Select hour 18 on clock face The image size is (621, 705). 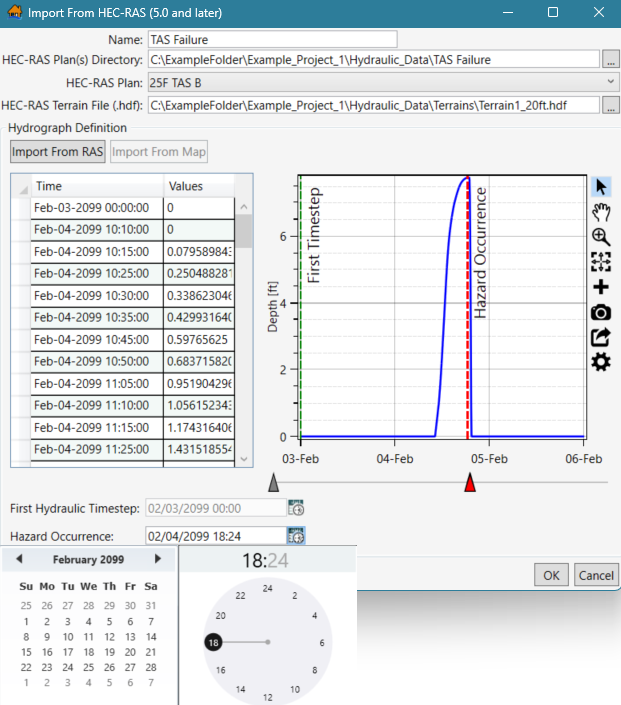[214, 643]
